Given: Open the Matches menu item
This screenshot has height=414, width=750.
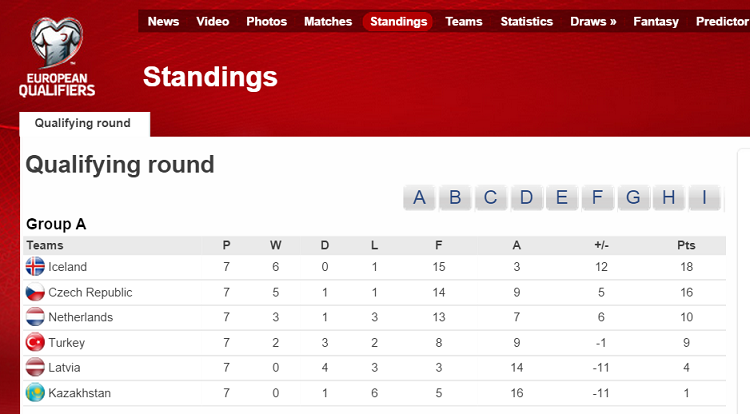Looking at the screenshot, I should coord(328,21).
